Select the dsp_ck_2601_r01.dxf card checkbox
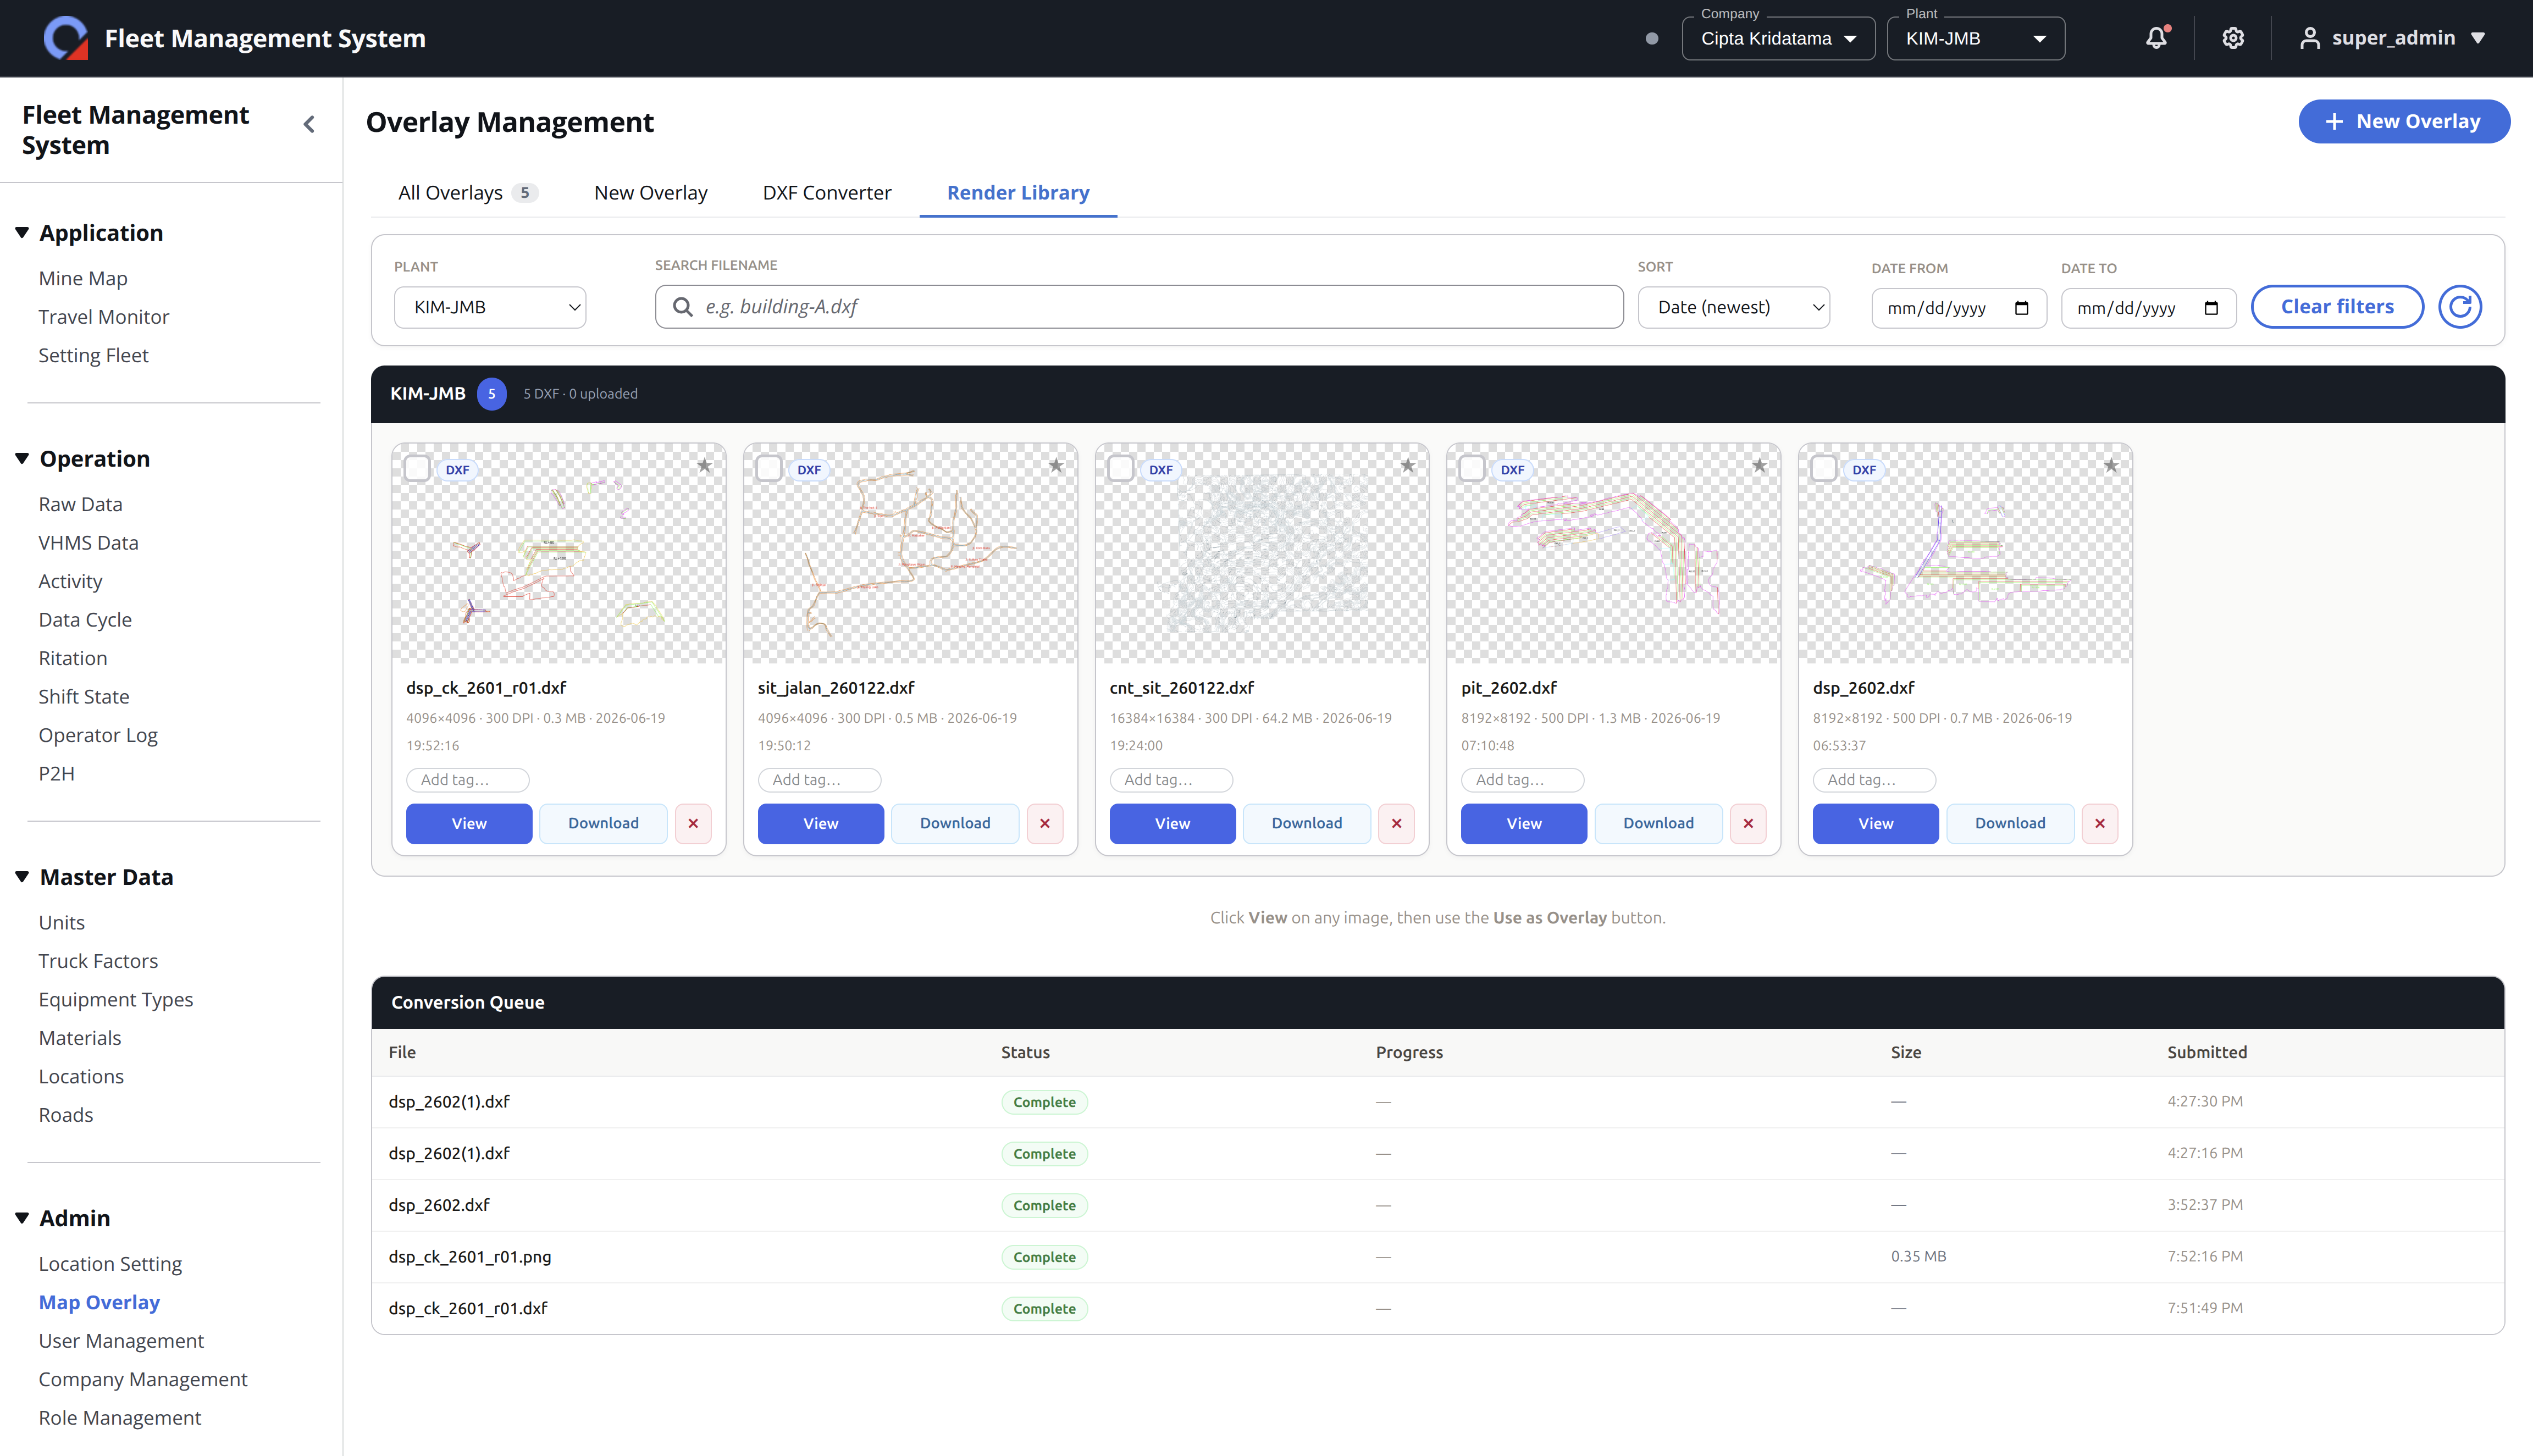This screenshot has height=1456, width=2533. click(417, 468)
